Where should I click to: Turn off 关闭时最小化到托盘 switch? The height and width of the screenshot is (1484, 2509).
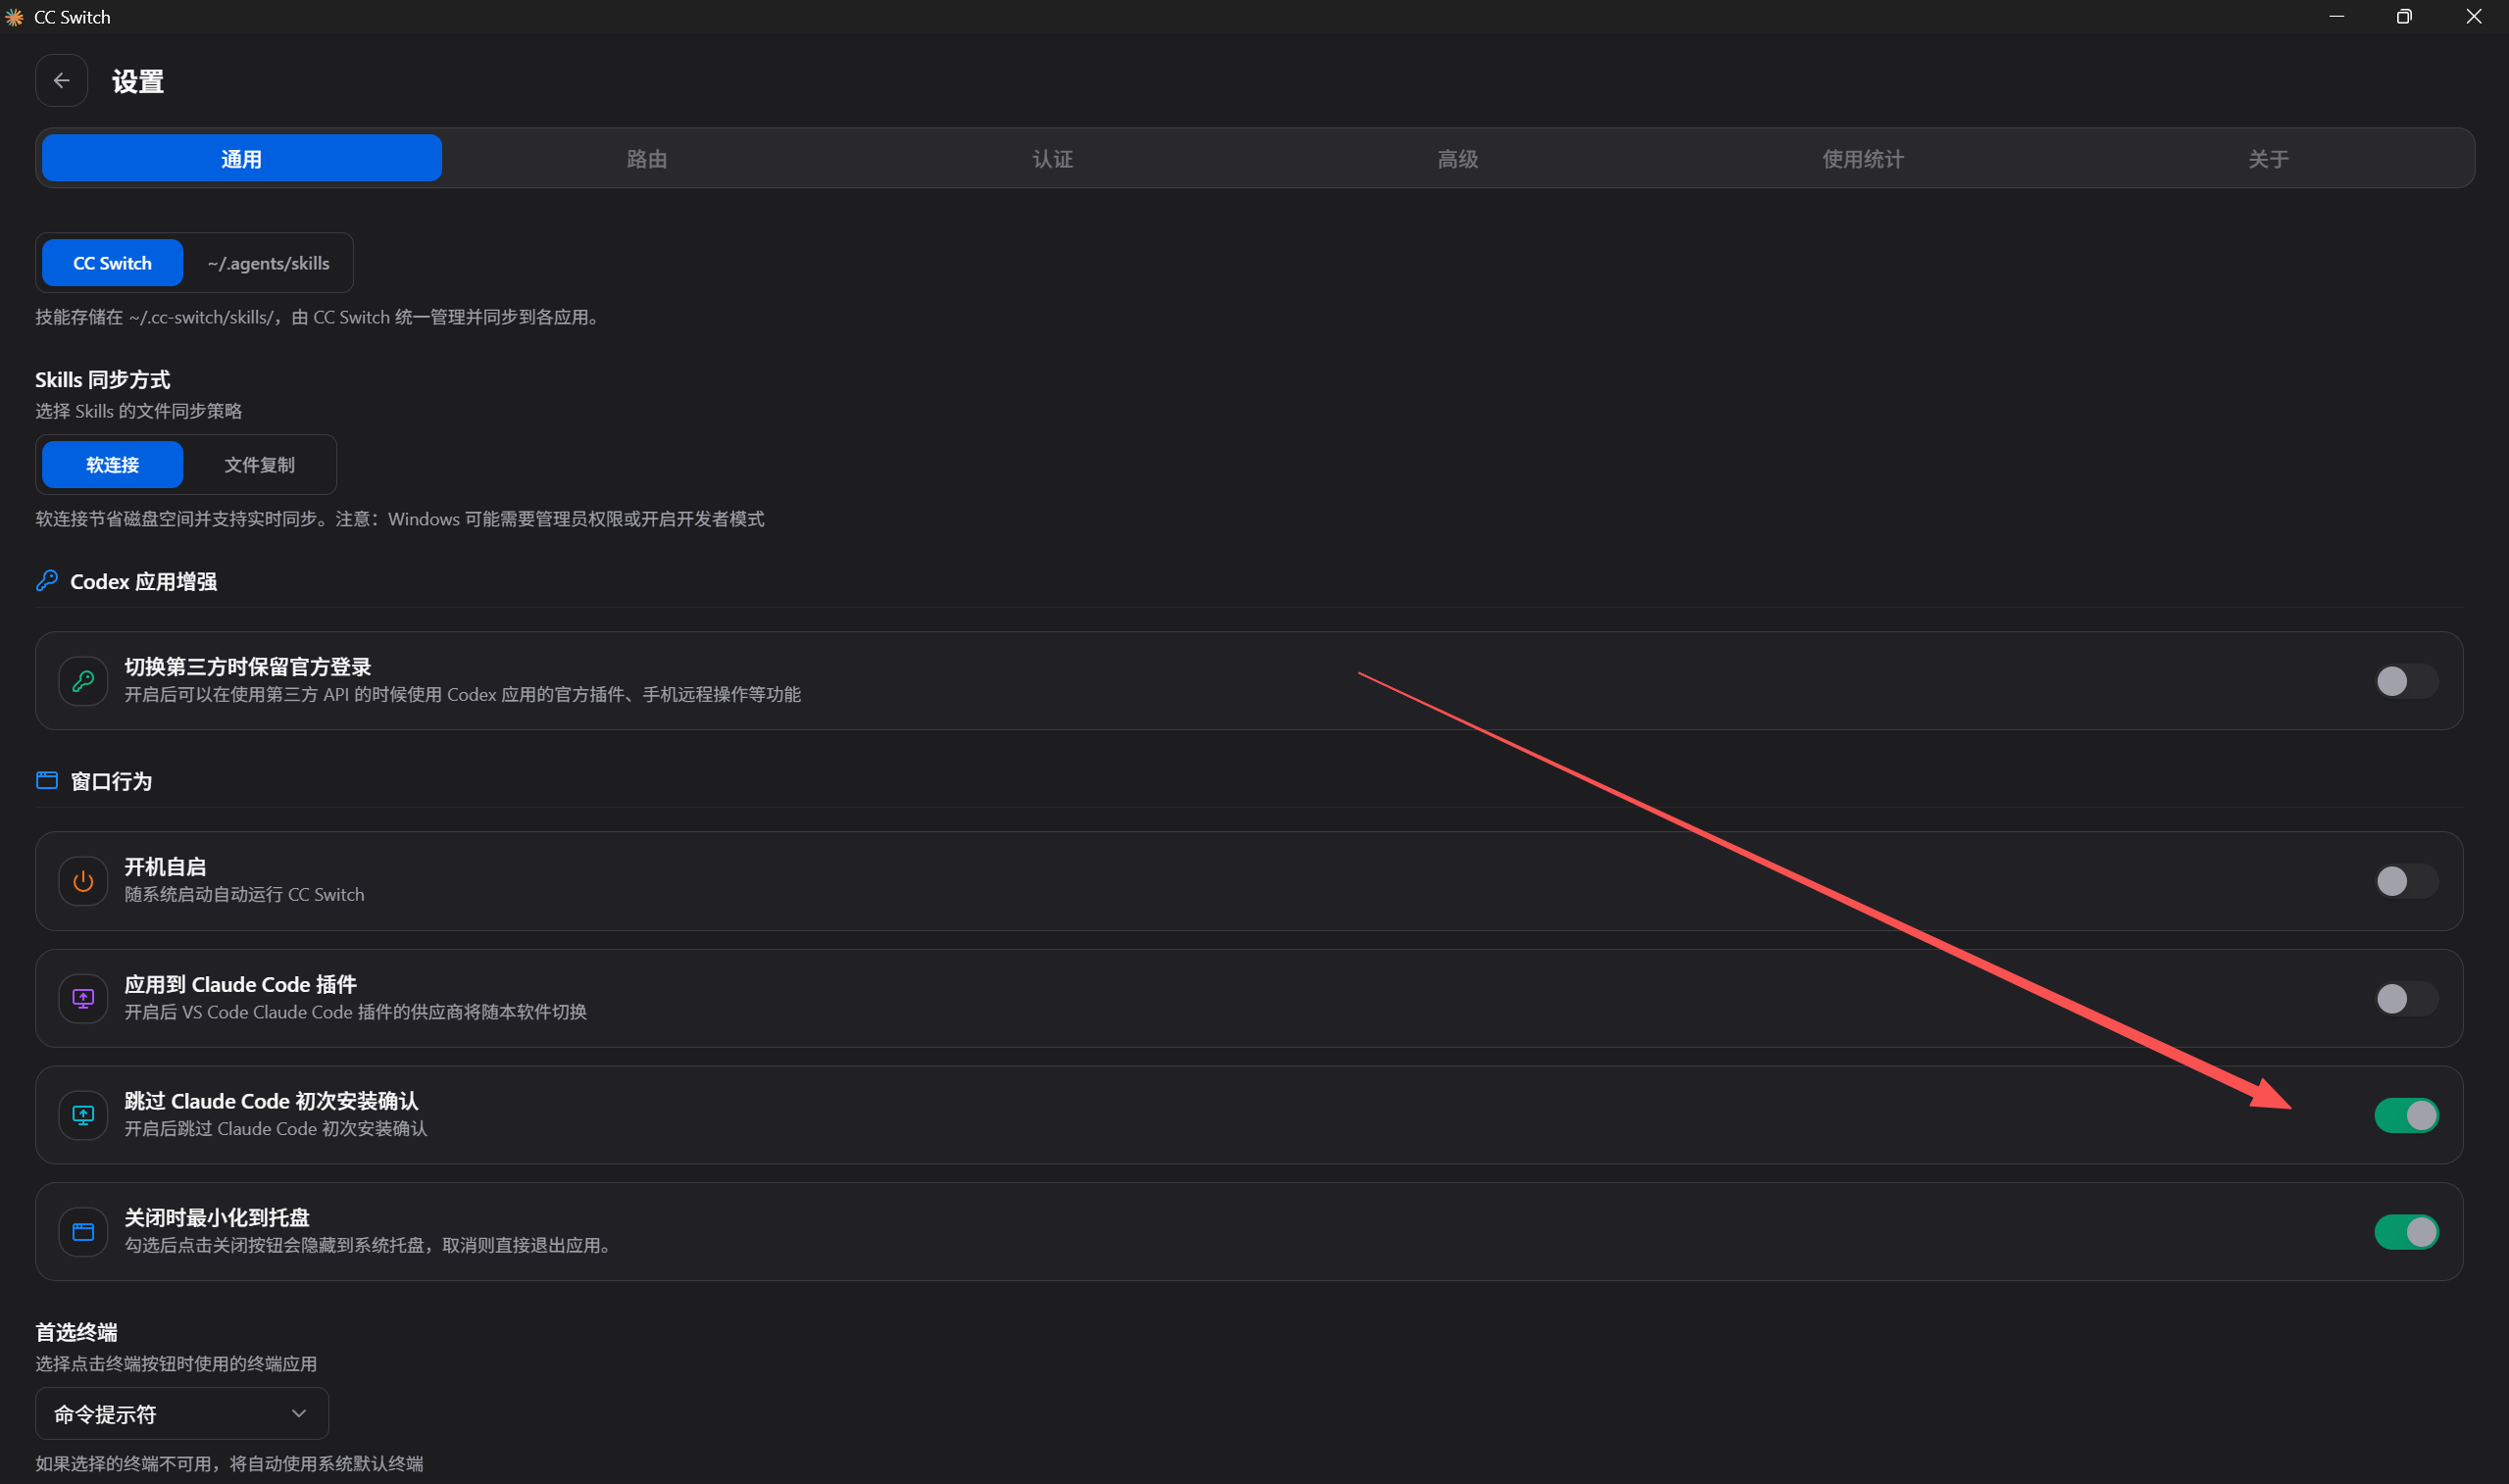coord(2406,1232)
